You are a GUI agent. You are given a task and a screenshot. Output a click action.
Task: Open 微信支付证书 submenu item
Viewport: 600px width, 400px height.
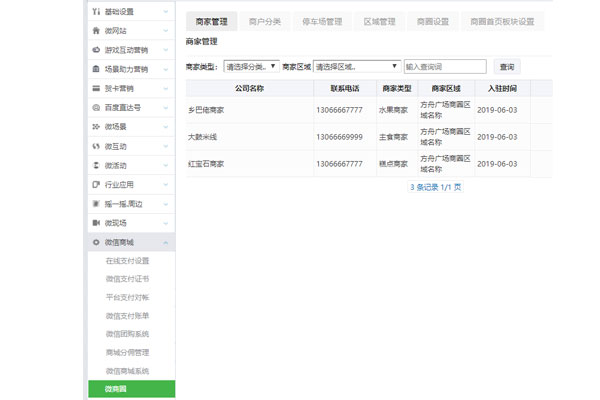(x=127, y=279)
